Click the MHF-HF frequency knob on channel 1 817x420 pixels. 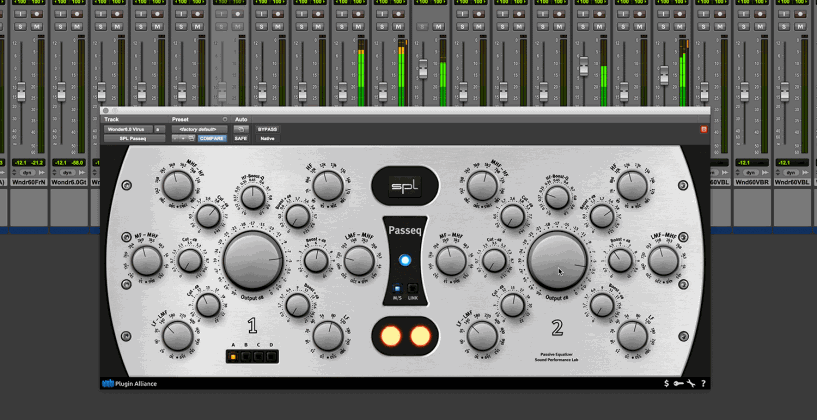tap(178, 186)
